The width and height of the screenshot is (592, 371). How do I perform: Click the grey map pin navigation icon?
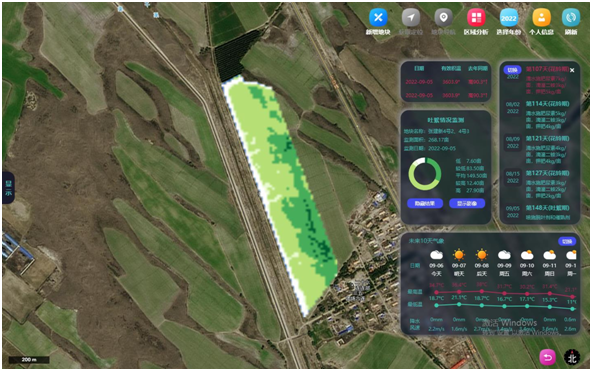(444, 17)
